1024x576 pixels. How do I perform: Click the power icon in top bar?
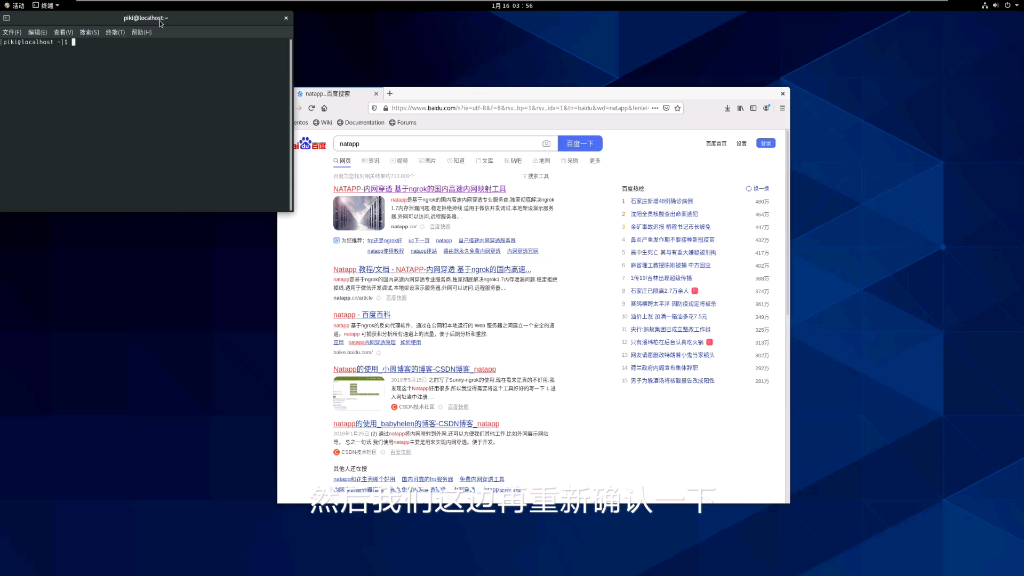click(x=1008, y=5)
